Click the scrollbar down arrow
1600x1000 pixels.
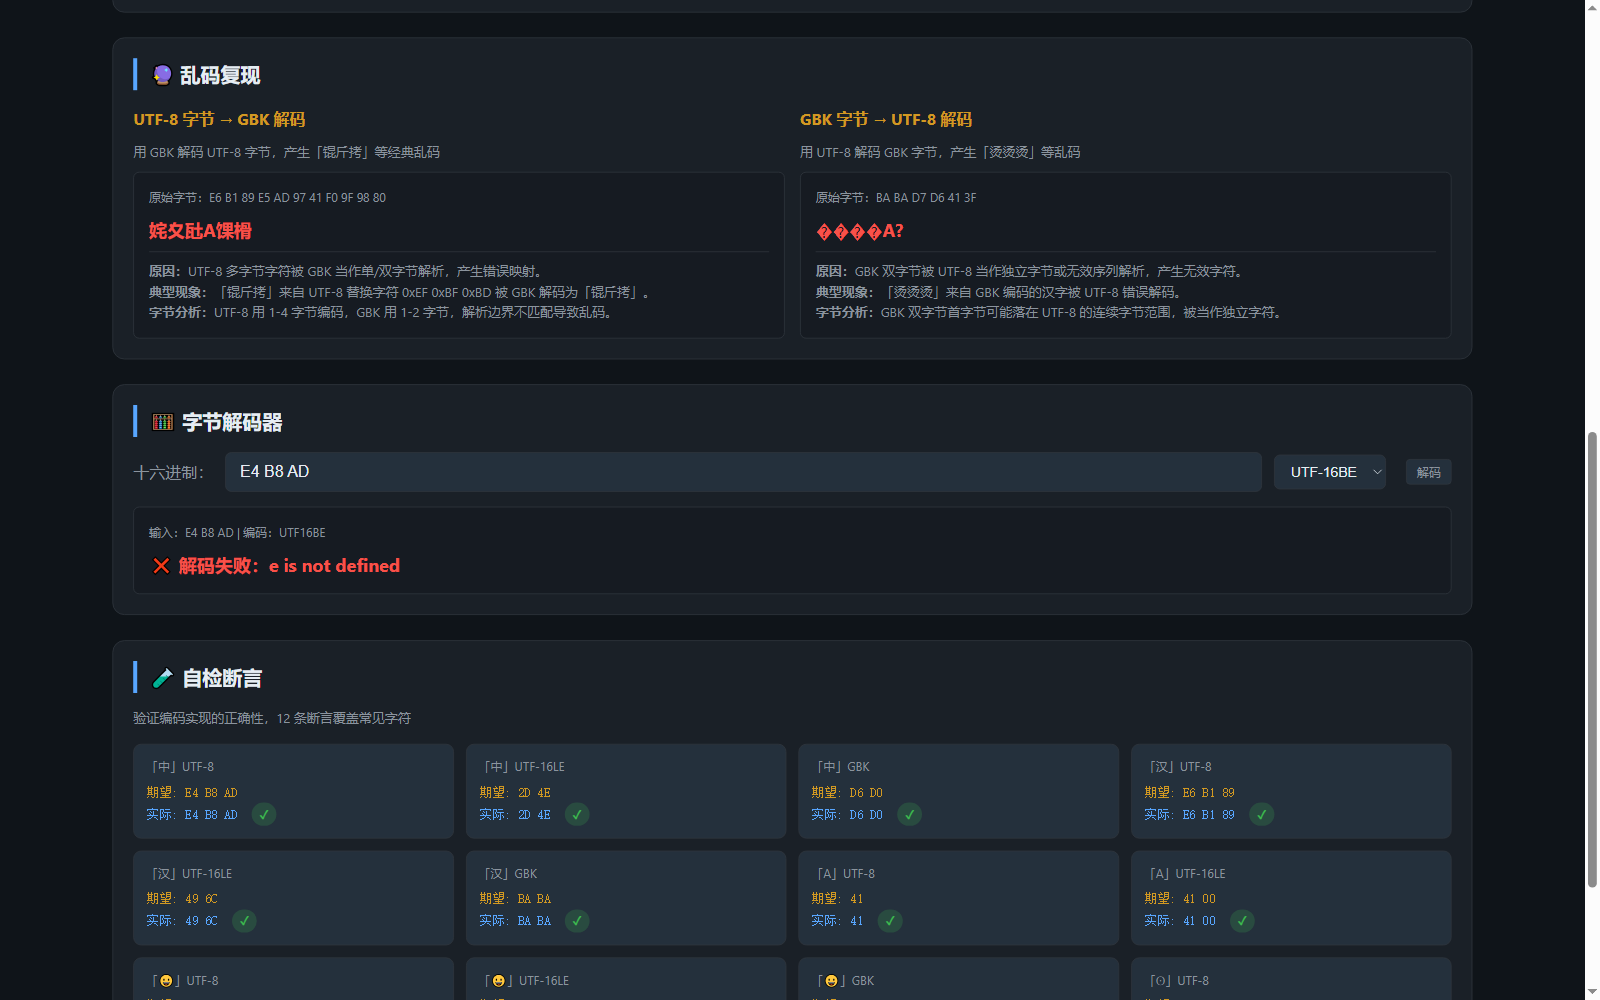tap(1592, 992)
